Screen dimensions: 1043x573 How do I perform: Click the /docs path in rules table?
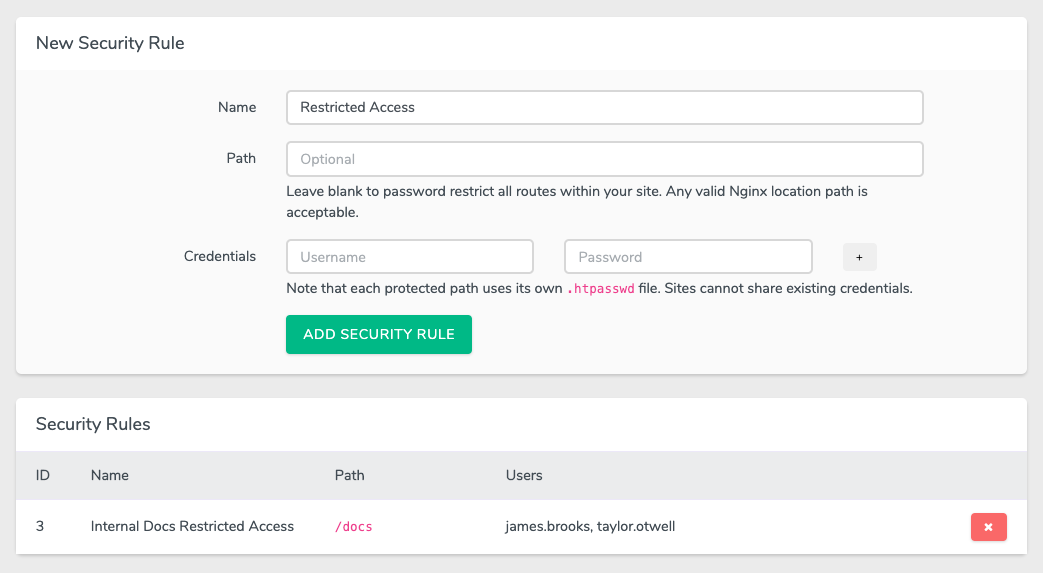[353, 526]
